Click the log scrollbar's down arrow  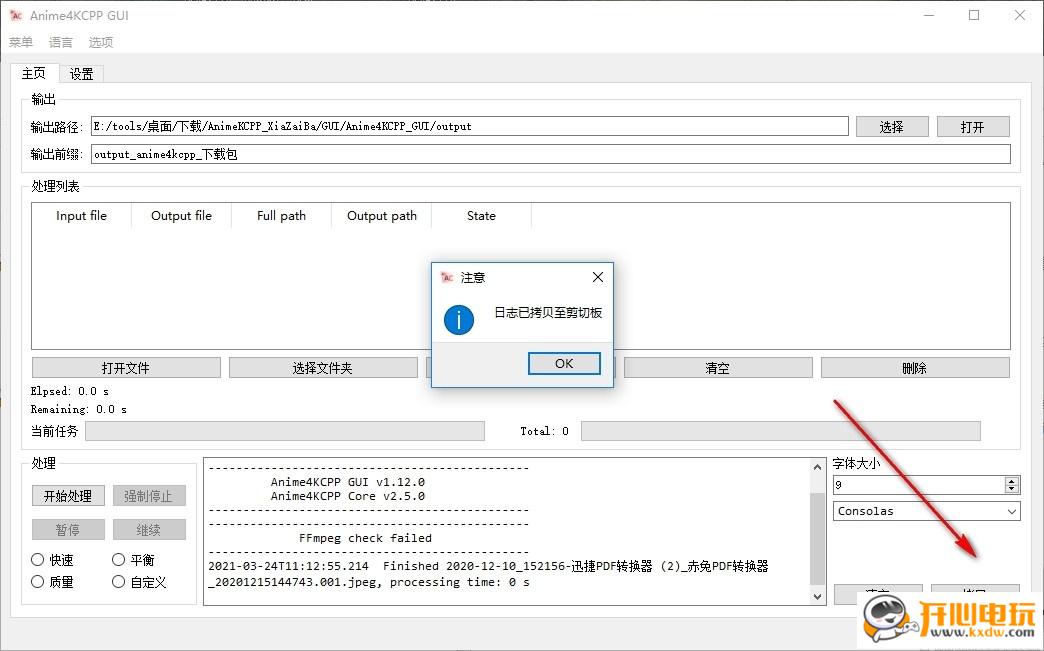pyautogui.click(x=818, y=596)
